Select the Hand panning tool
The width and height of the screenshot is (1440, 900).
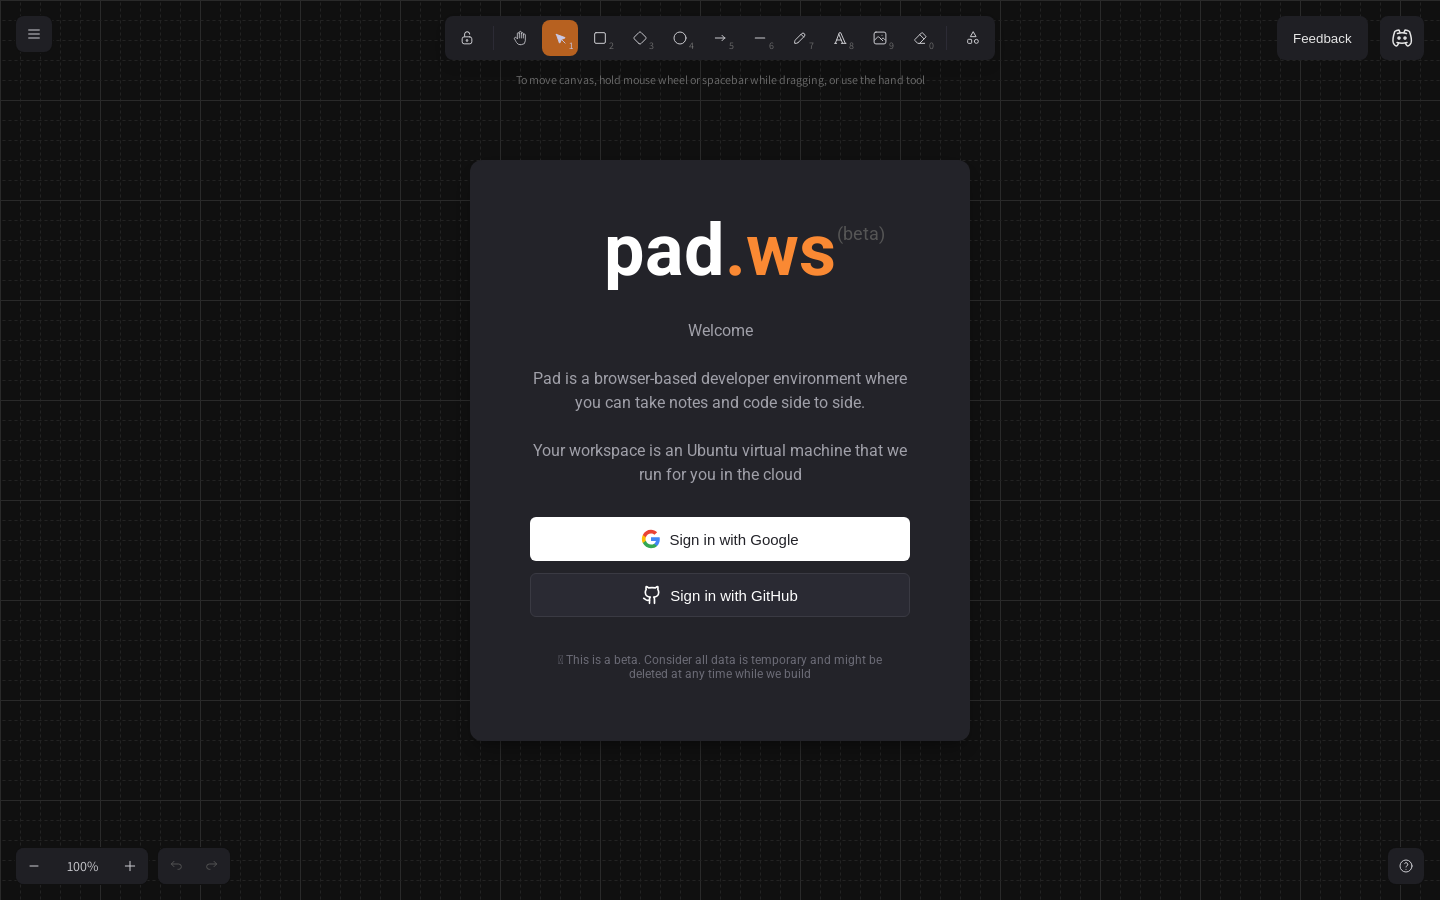[520, 38]
